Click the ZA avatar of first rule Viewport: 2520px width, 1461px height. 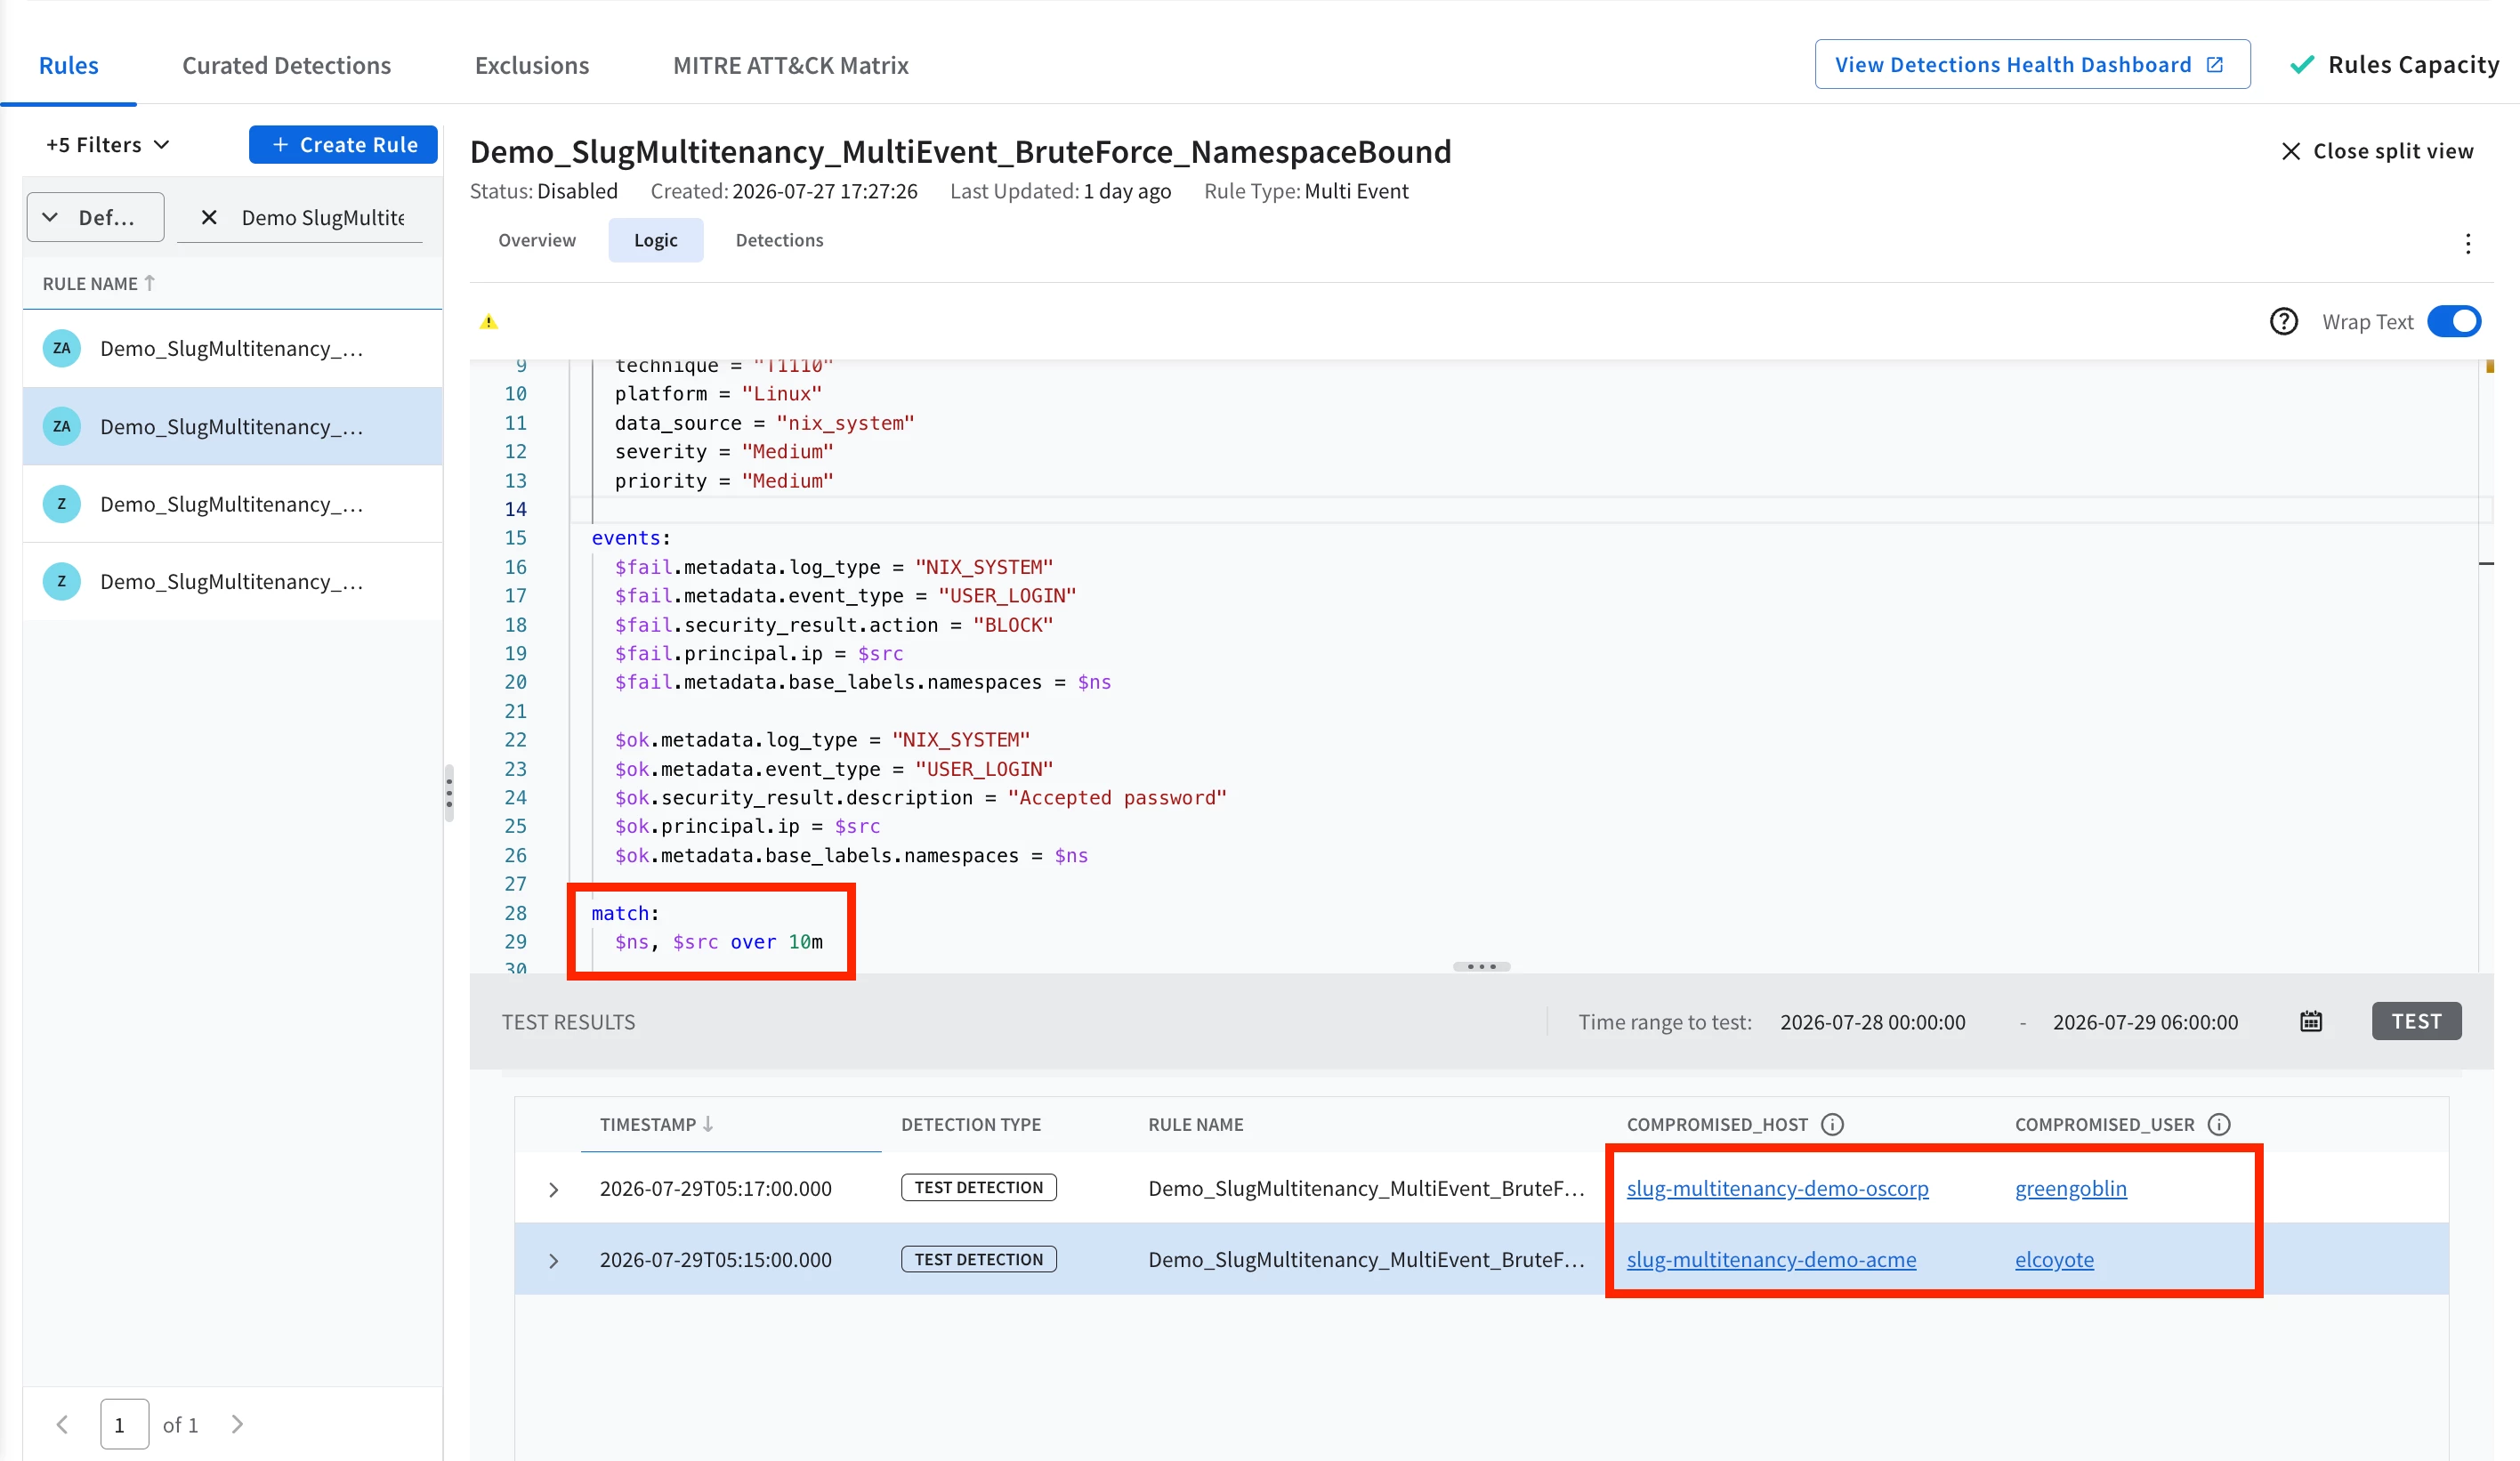[61, 348]
